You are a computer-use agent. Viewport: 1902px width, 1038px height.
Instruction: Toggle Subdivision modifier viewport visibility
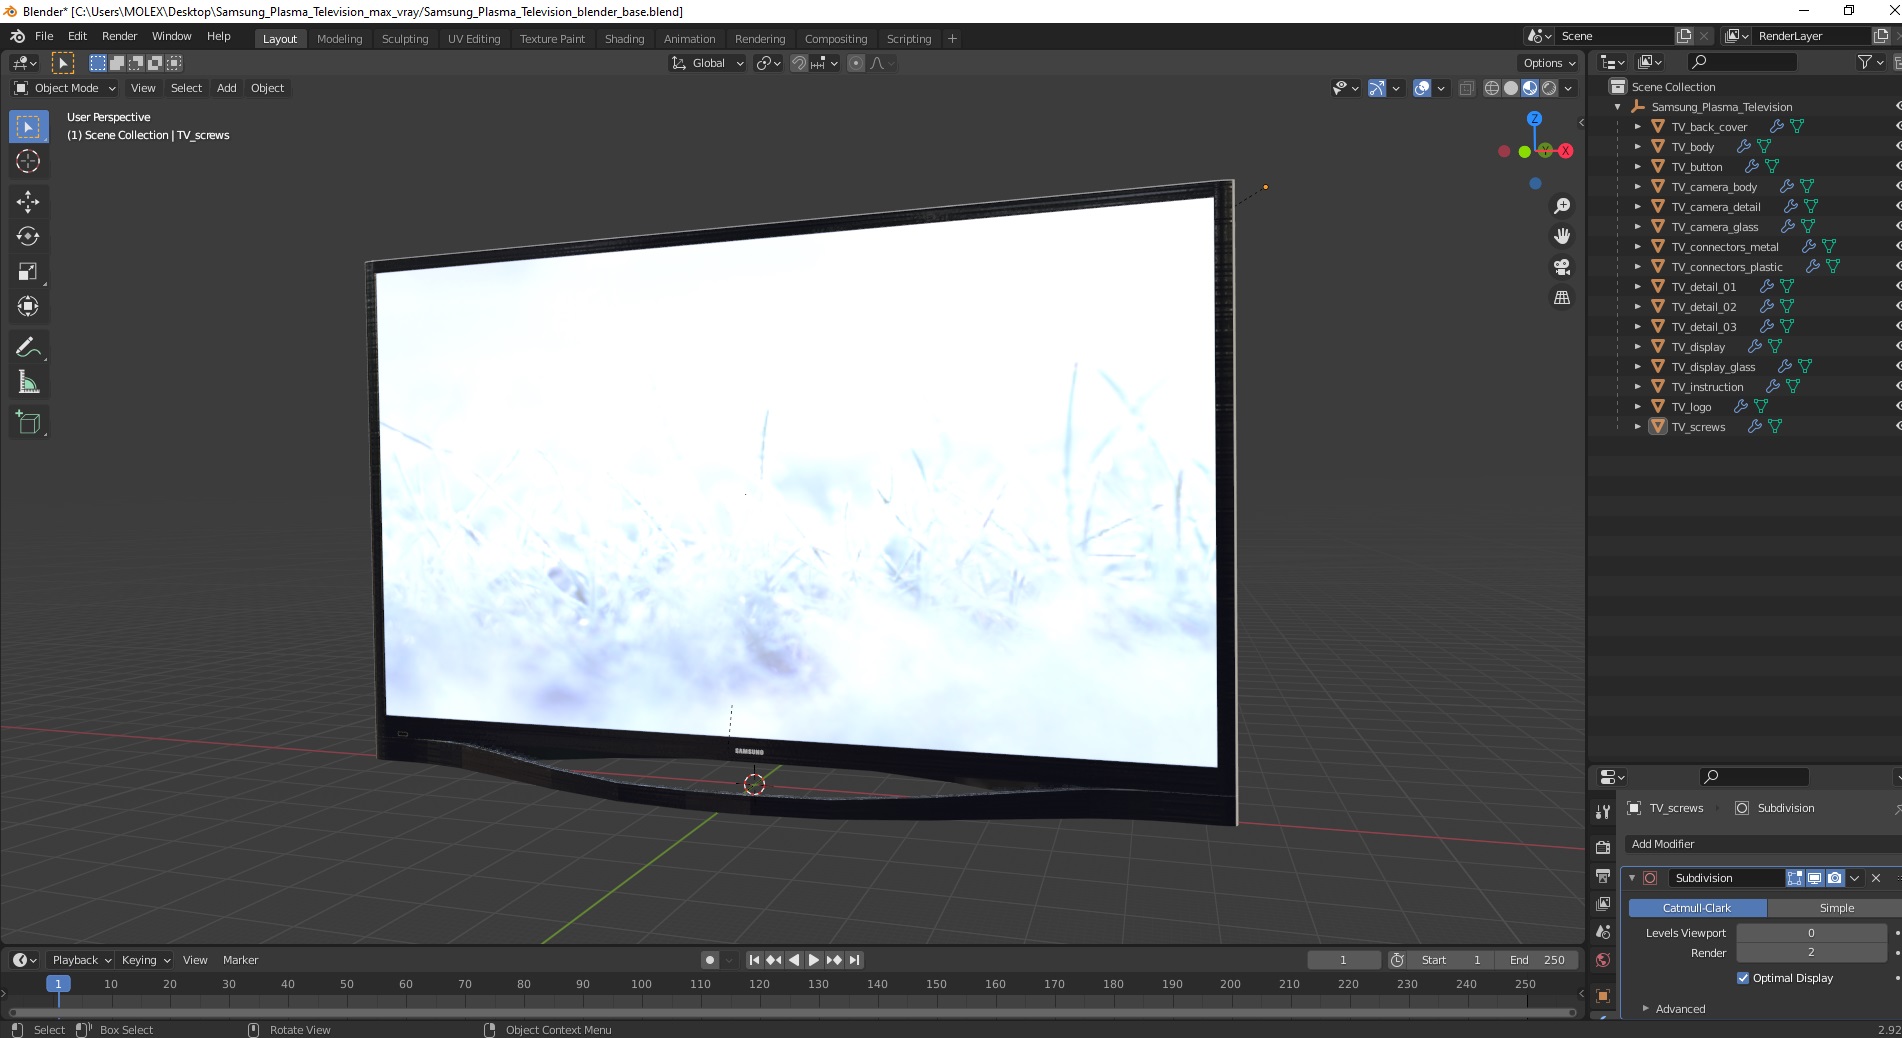point(1814,878)
